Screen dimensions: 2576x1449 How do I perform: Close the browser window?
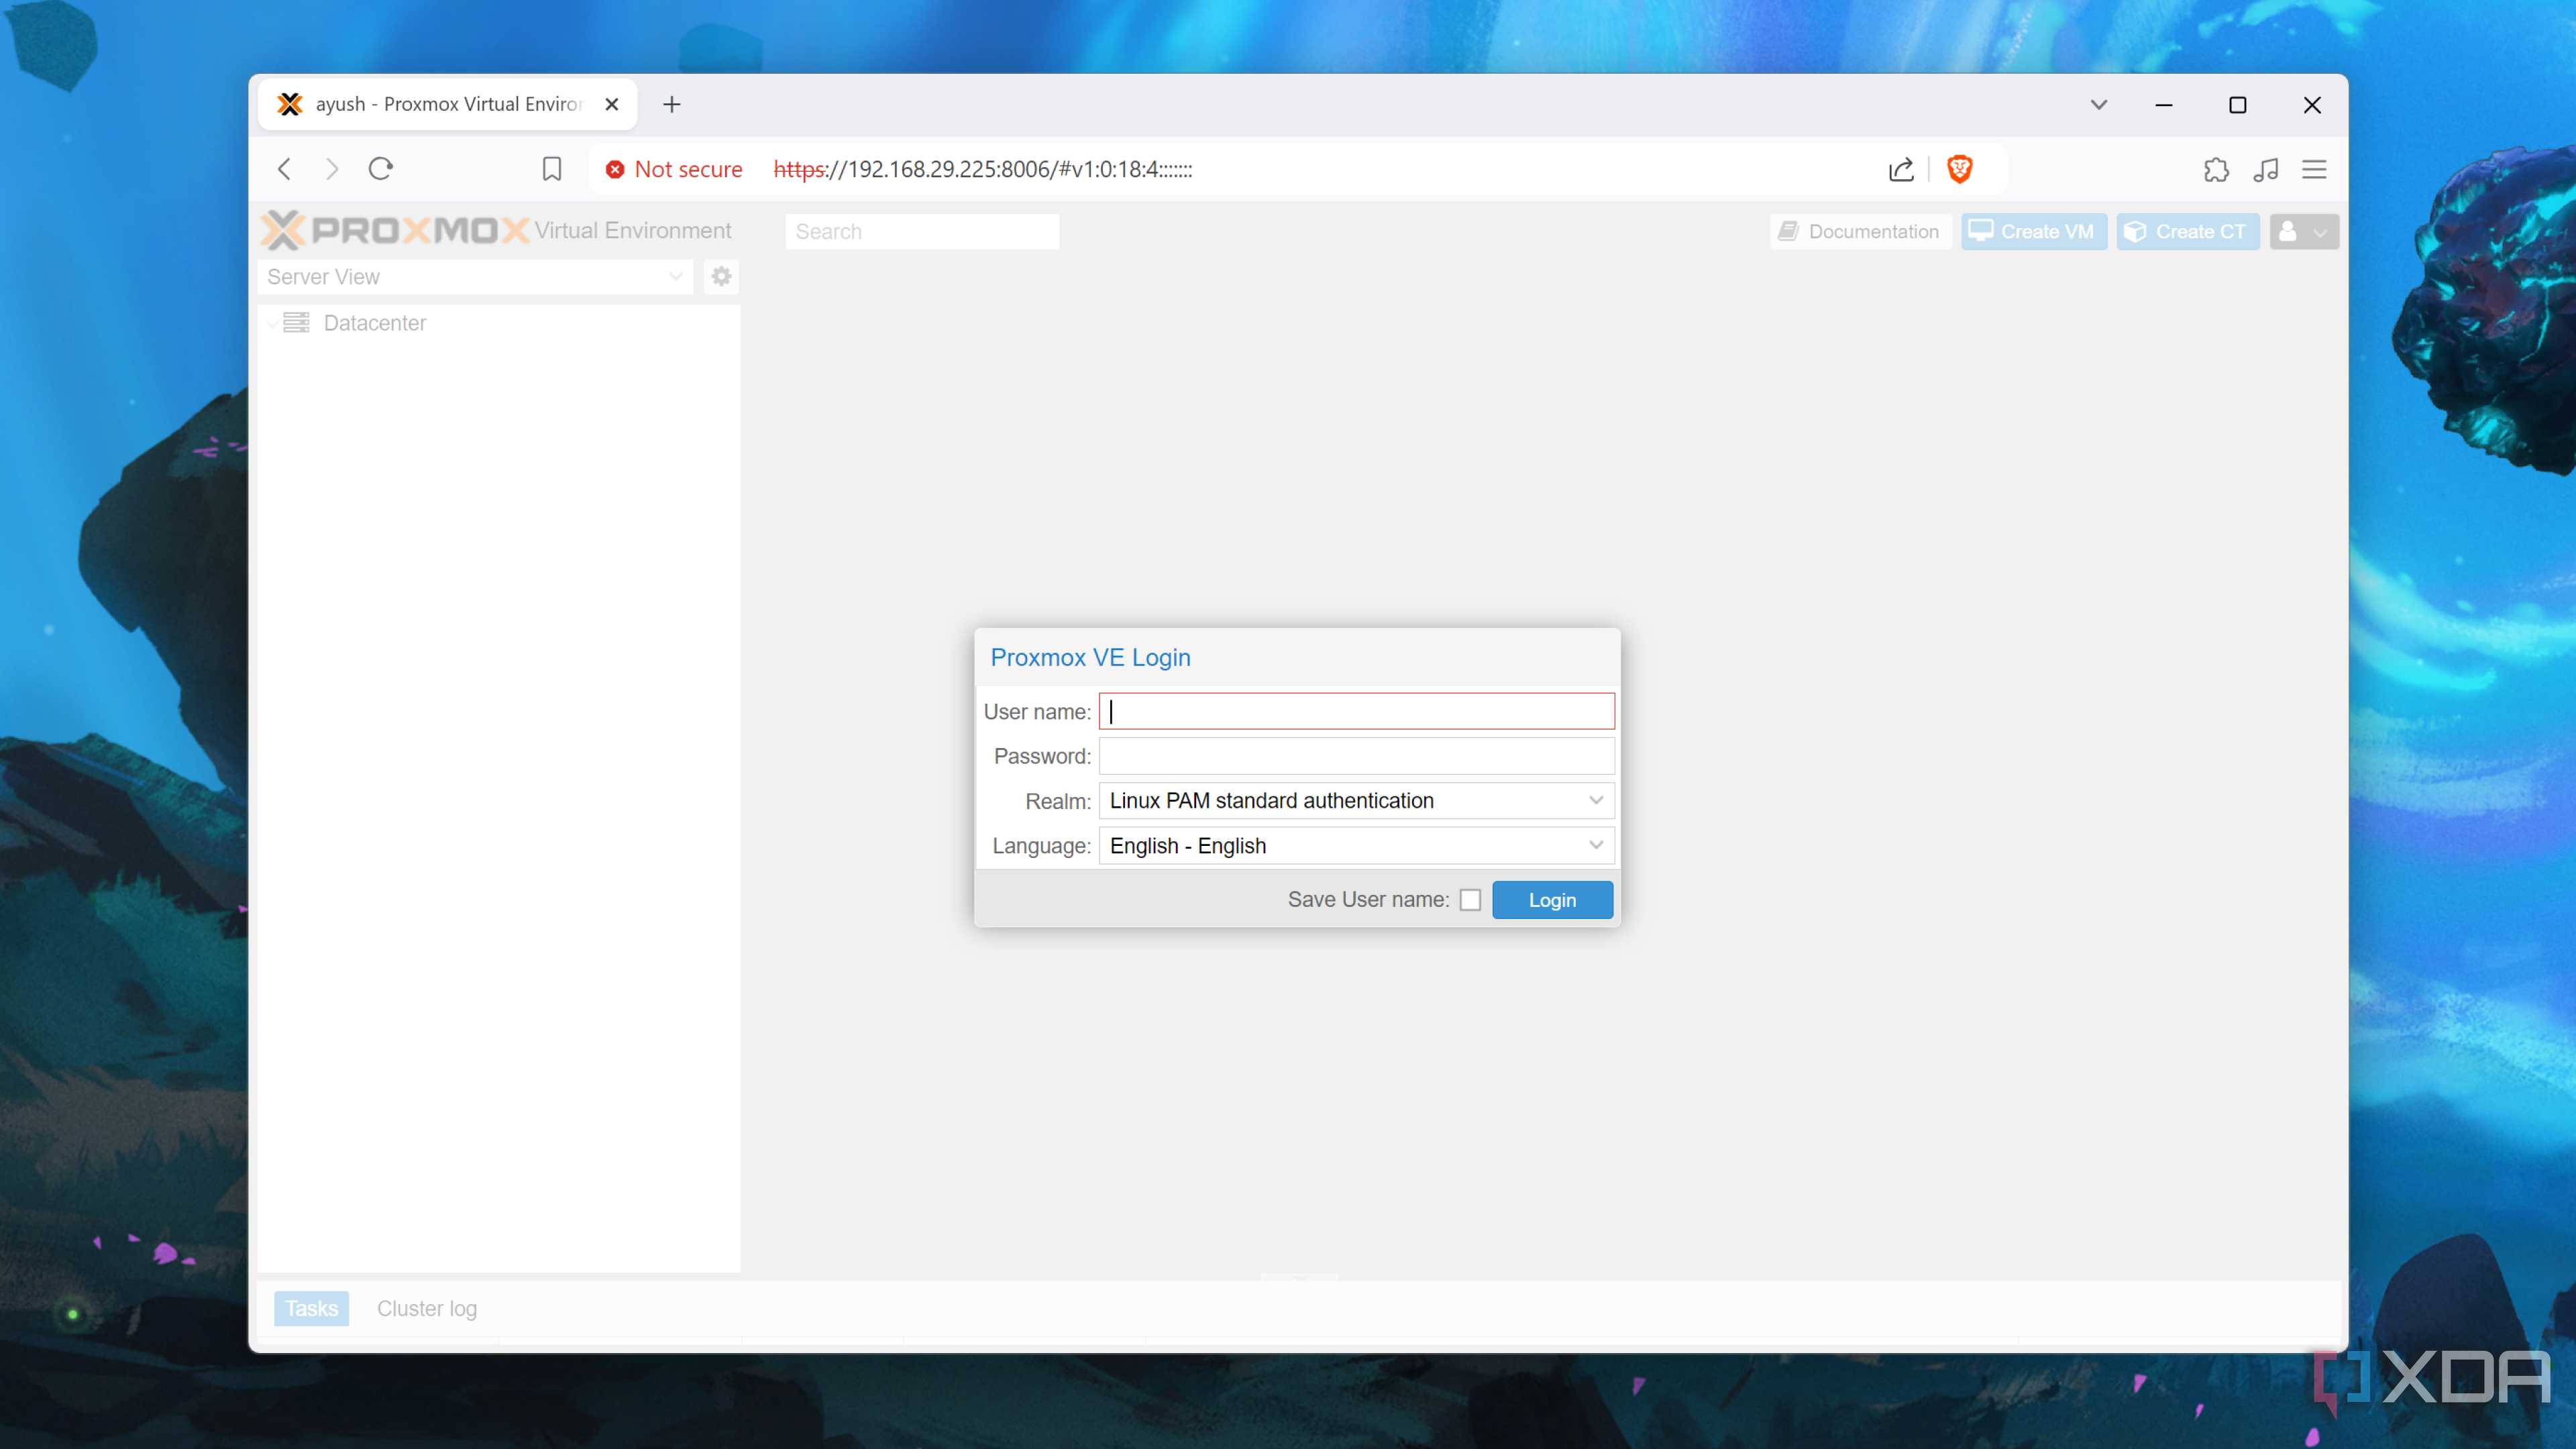pos(2312,104)
